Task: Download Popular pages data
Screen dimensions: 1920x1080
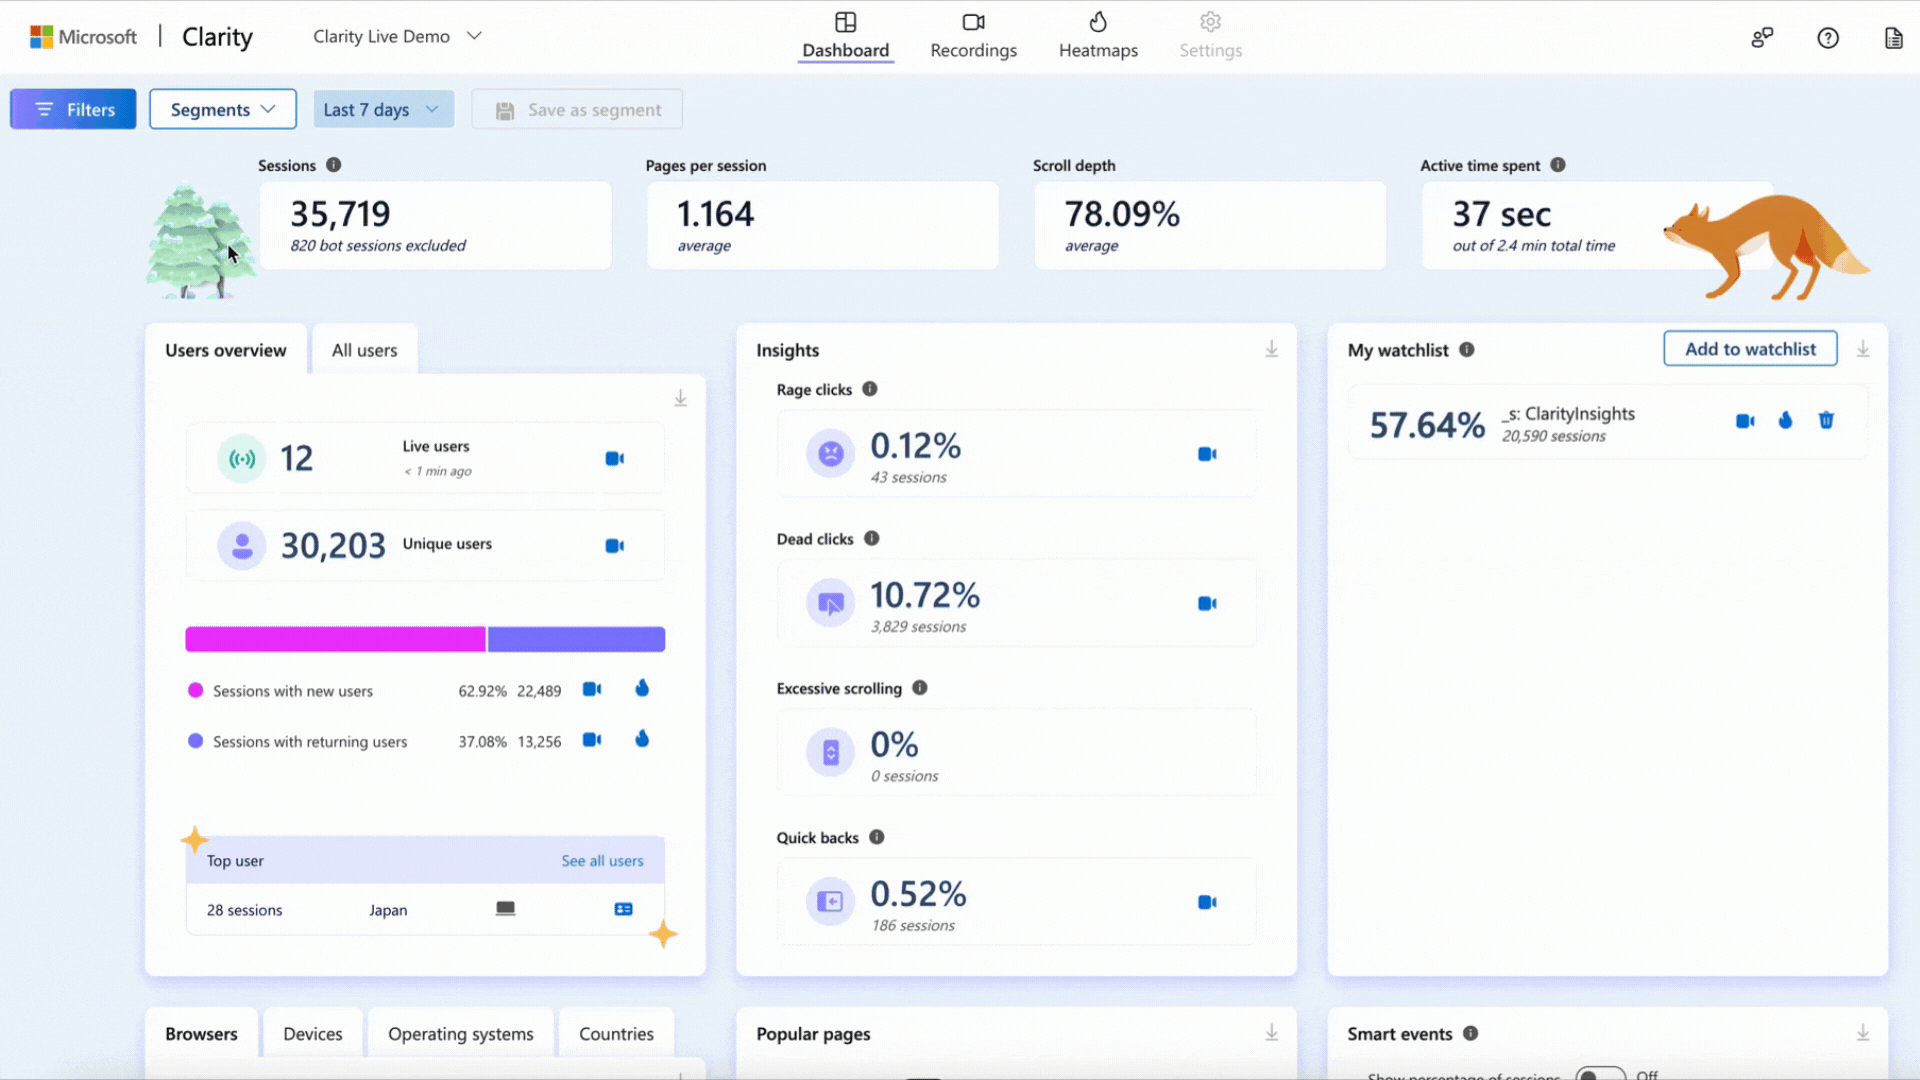Action: pos(1271,1033)
